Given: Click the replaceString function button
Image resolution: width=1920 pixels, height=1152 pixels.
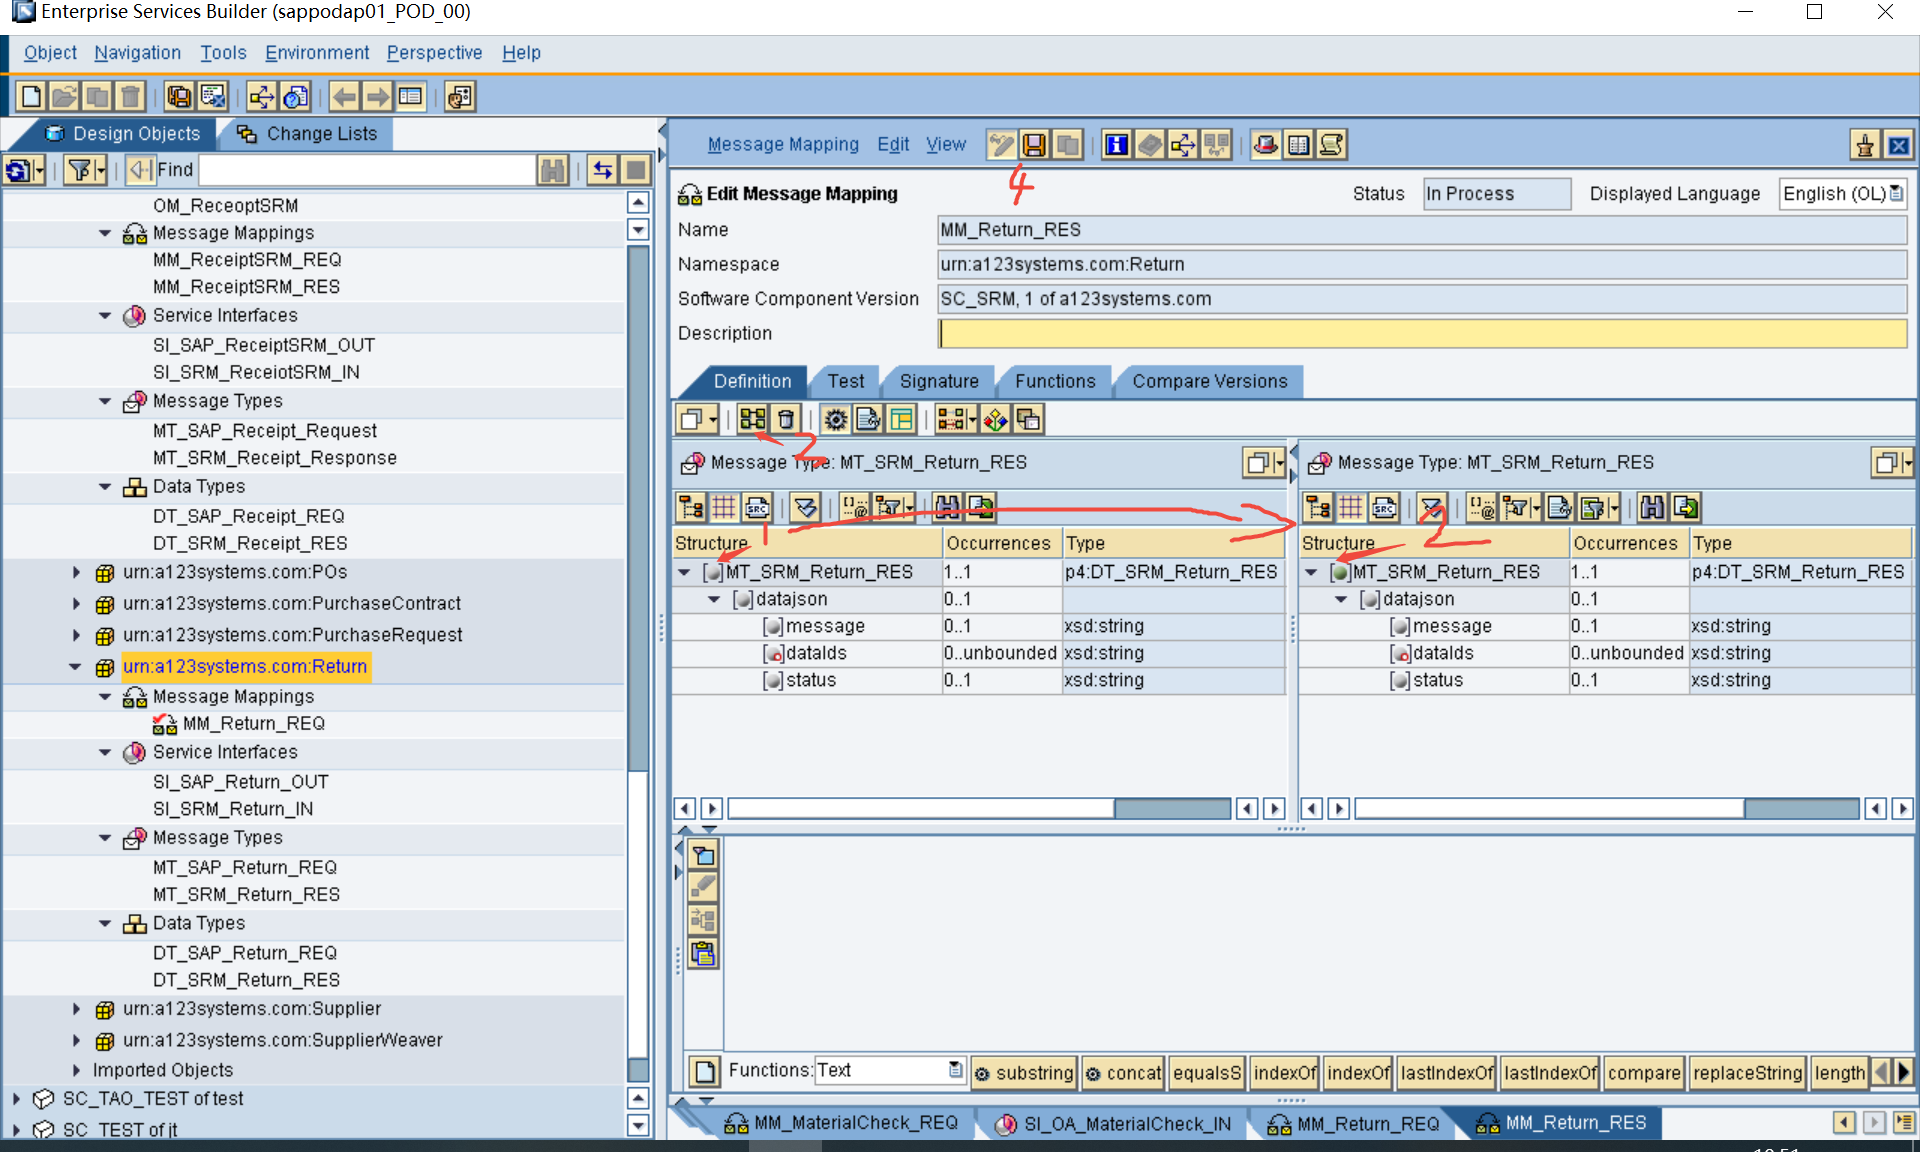Looking at the screenshot, I should (x=1747, y=1073).
